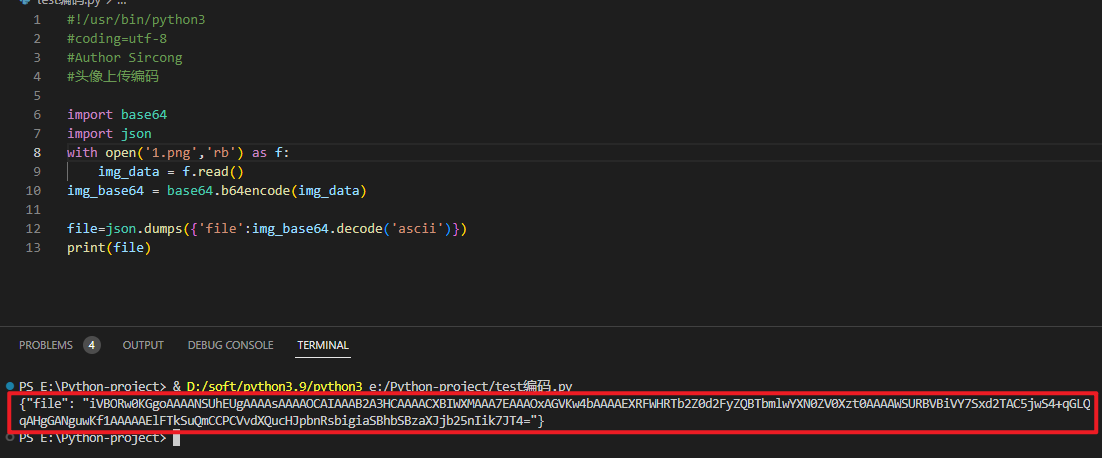Open the e:/Python-project/test编码.py path link in terminal
Image resolution: width=1102 pixels, height=458 pixels.
tap(470, 386)
